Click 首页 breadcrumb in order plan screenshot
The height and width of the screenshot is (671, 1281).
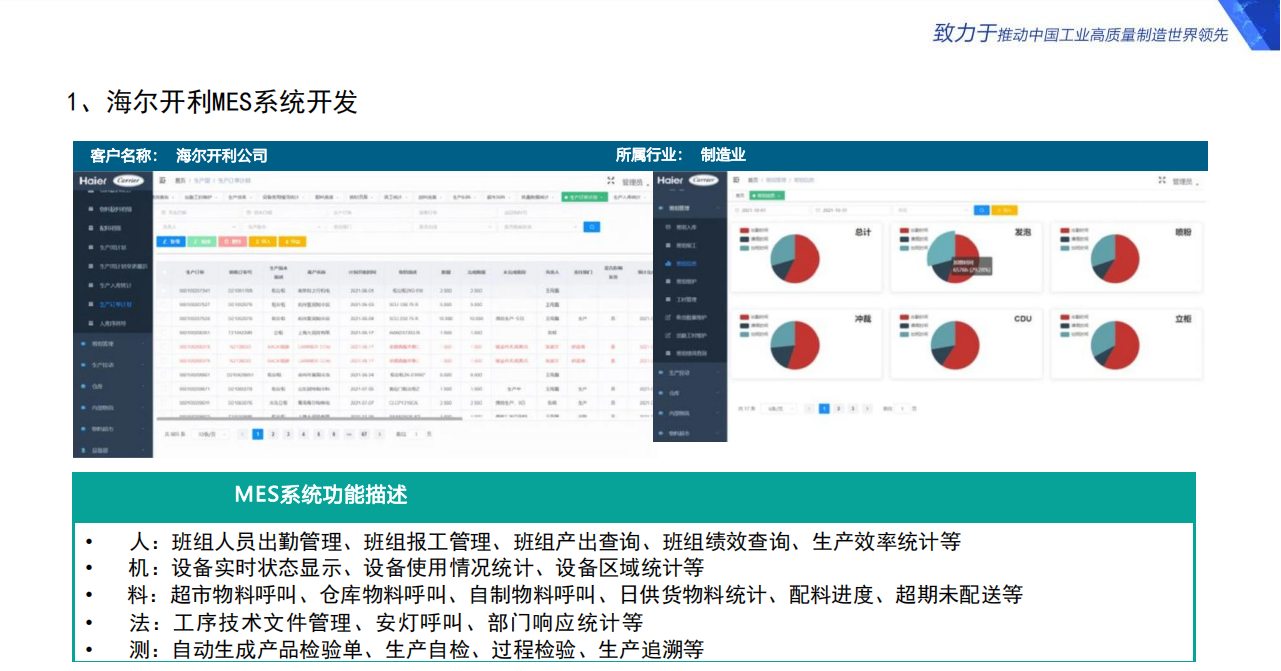tap(180, 181)
